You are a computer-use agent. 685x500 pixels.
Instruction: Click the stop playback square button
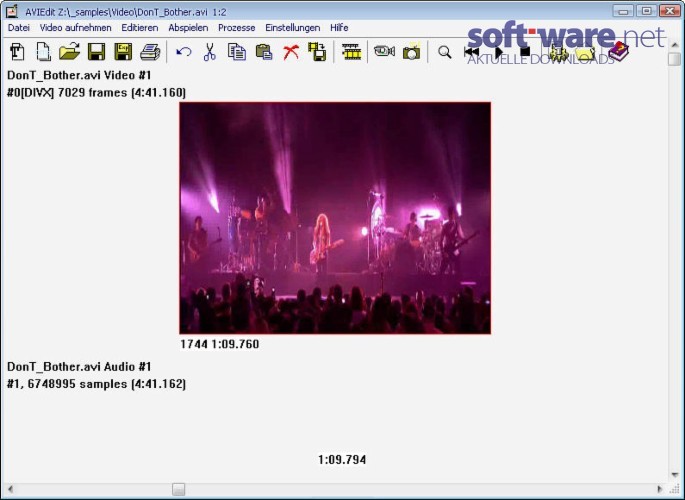(x=526, y=52)
